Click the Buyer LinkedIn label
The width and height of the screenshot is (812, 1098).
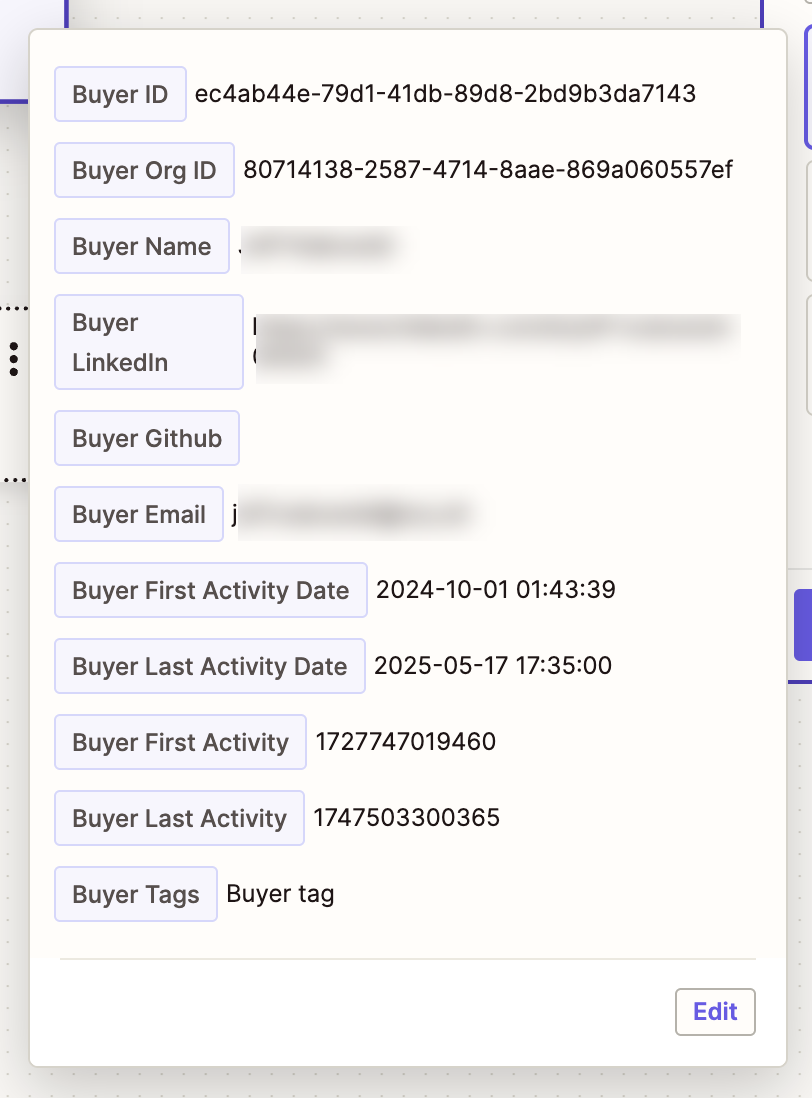[149, 342]
